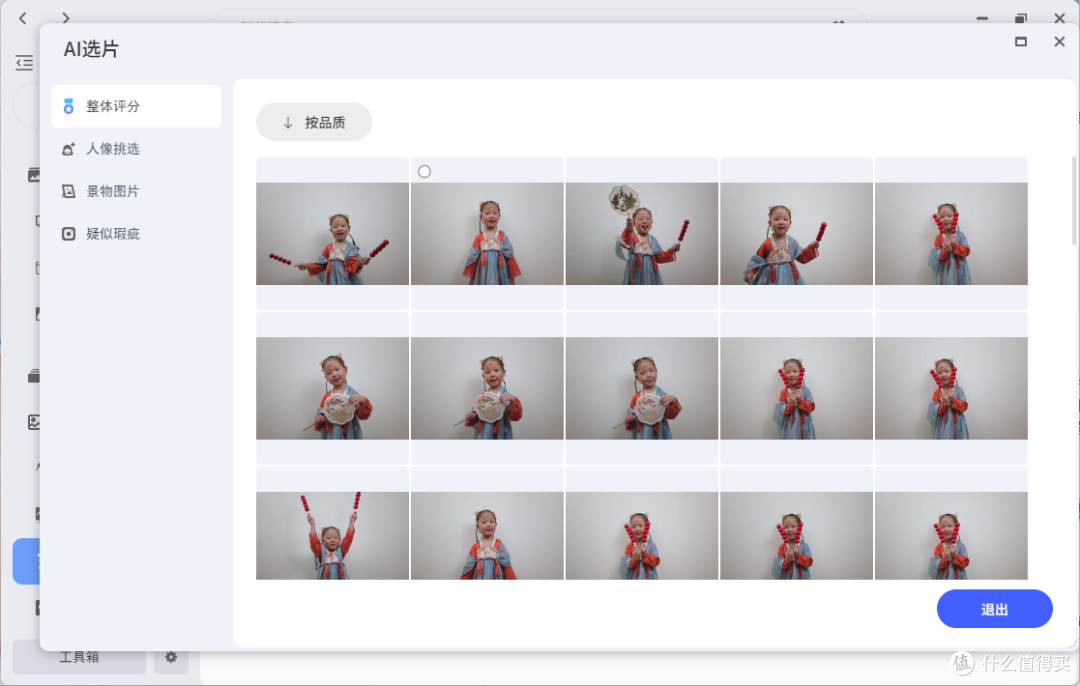Click the 景物图片 landscape icon
The width and height of the screenshot is (1080, 686).
pyautogui.click(x=68, y=191)
